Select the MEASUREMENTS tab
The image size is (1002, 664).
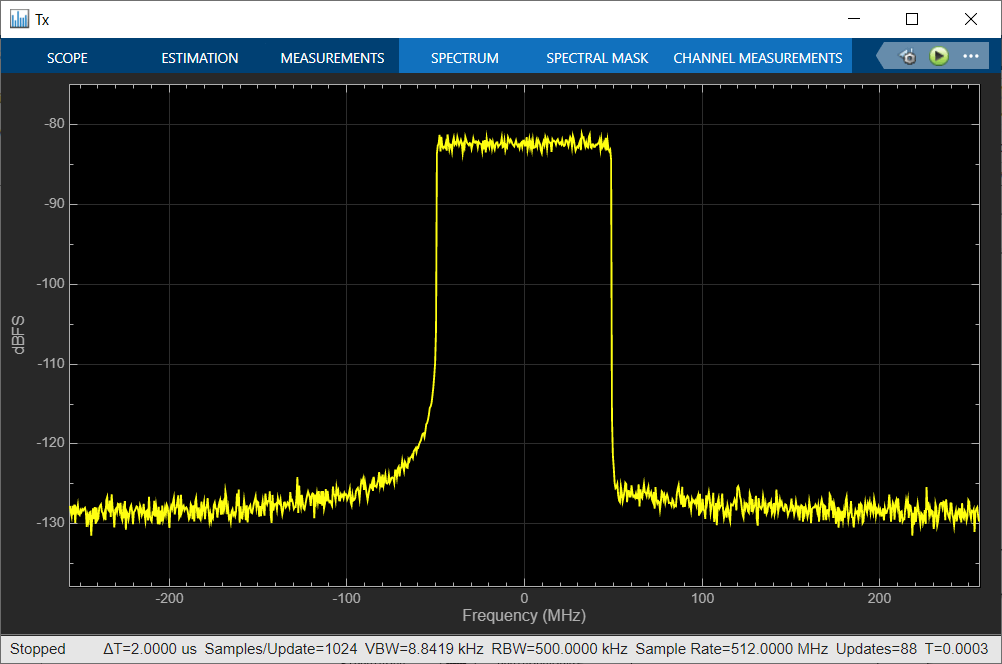[x=332, y=58]
